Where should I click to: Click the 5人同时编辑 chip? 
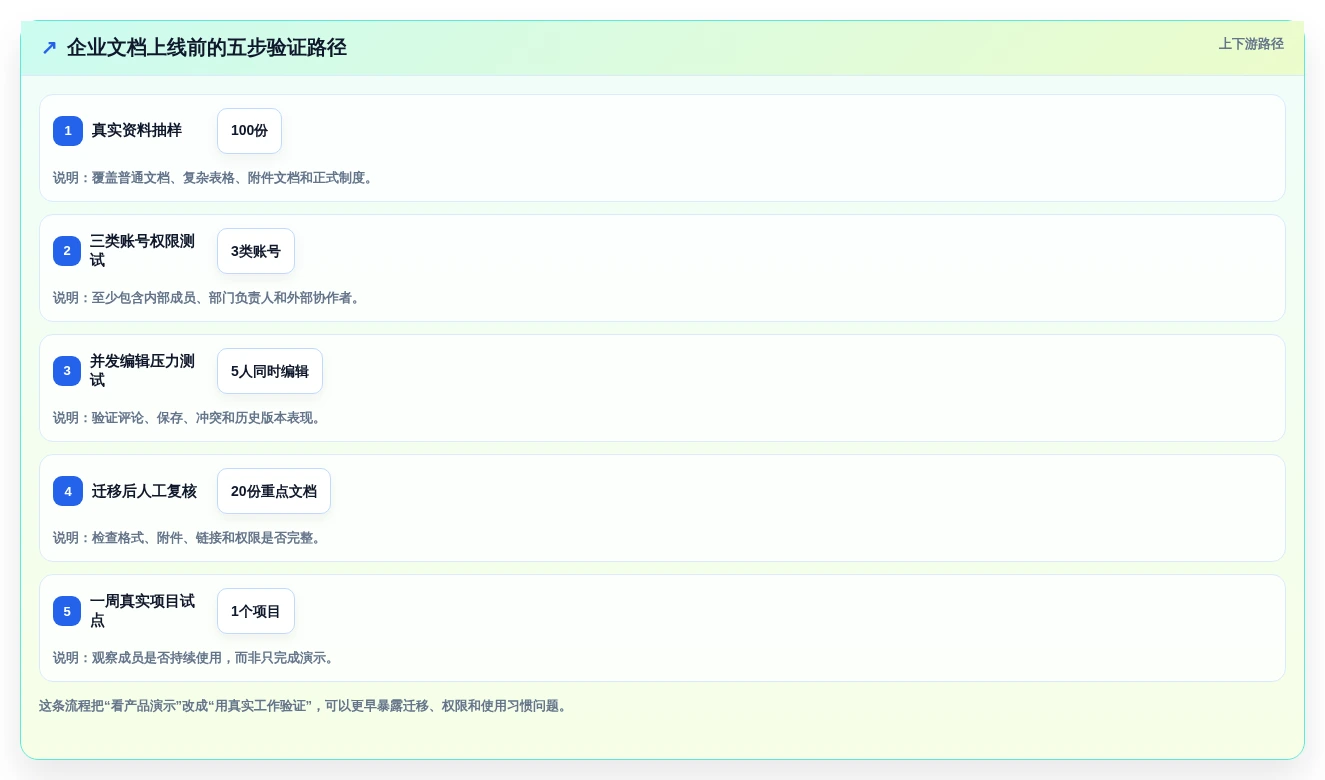click(x=270, y=371)
